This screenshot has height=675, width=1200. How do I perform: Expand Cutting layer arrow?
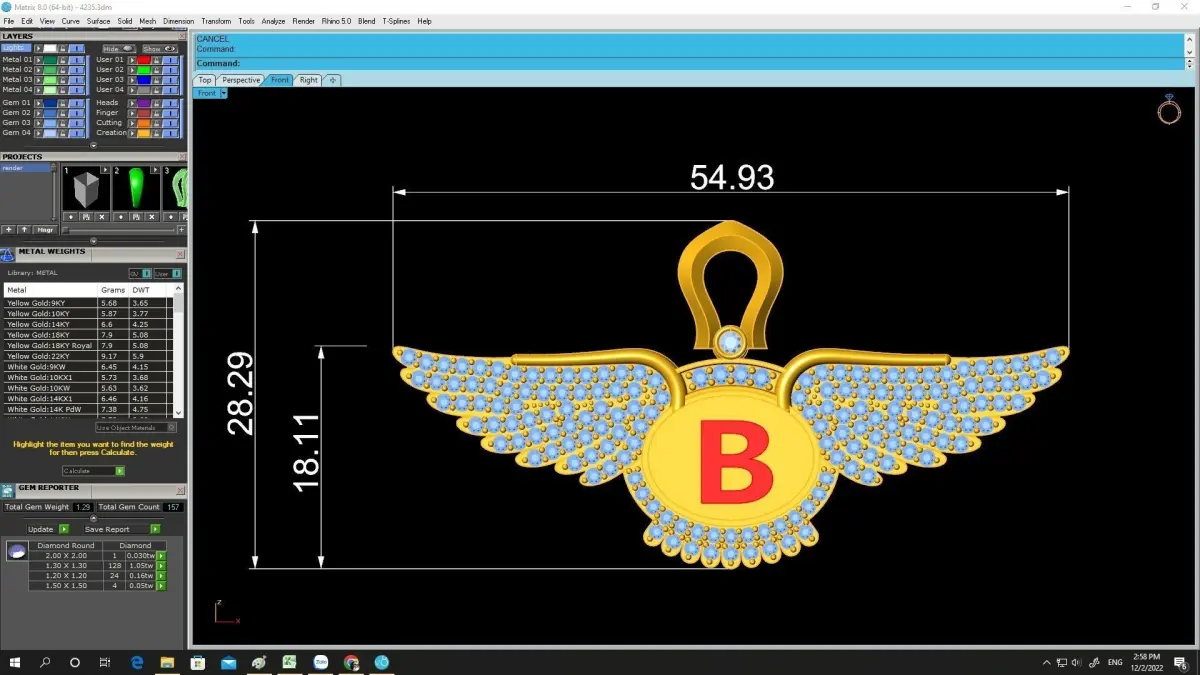tap(132, 123)
